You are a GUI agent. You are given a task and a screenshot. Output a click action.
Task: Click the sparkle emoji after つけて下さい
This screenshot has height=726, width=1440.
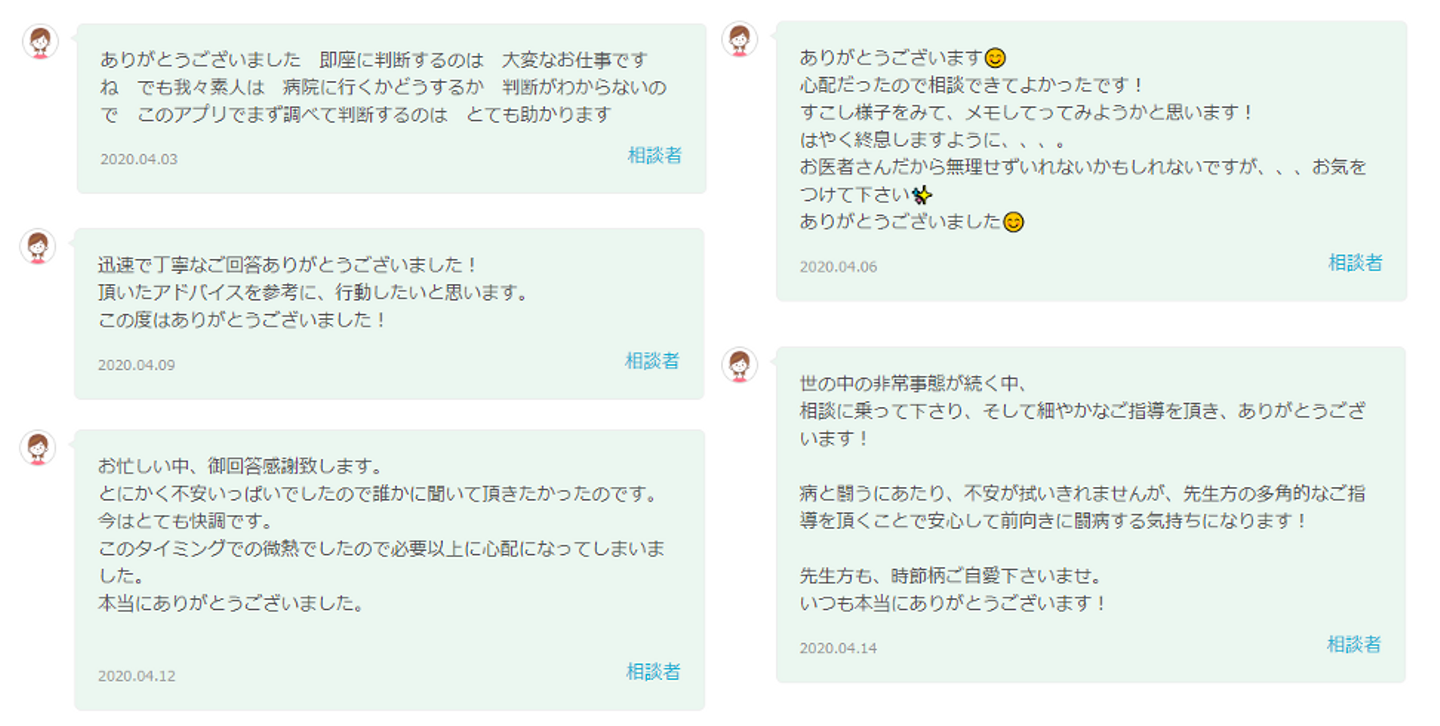tap(922, 195)
